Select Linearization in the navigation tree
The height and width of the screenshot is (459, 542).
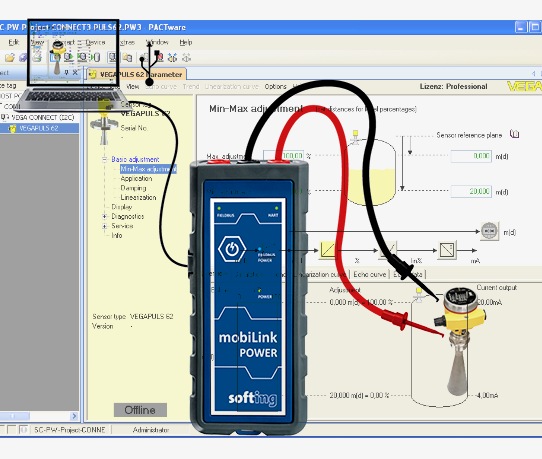[138, 197]
